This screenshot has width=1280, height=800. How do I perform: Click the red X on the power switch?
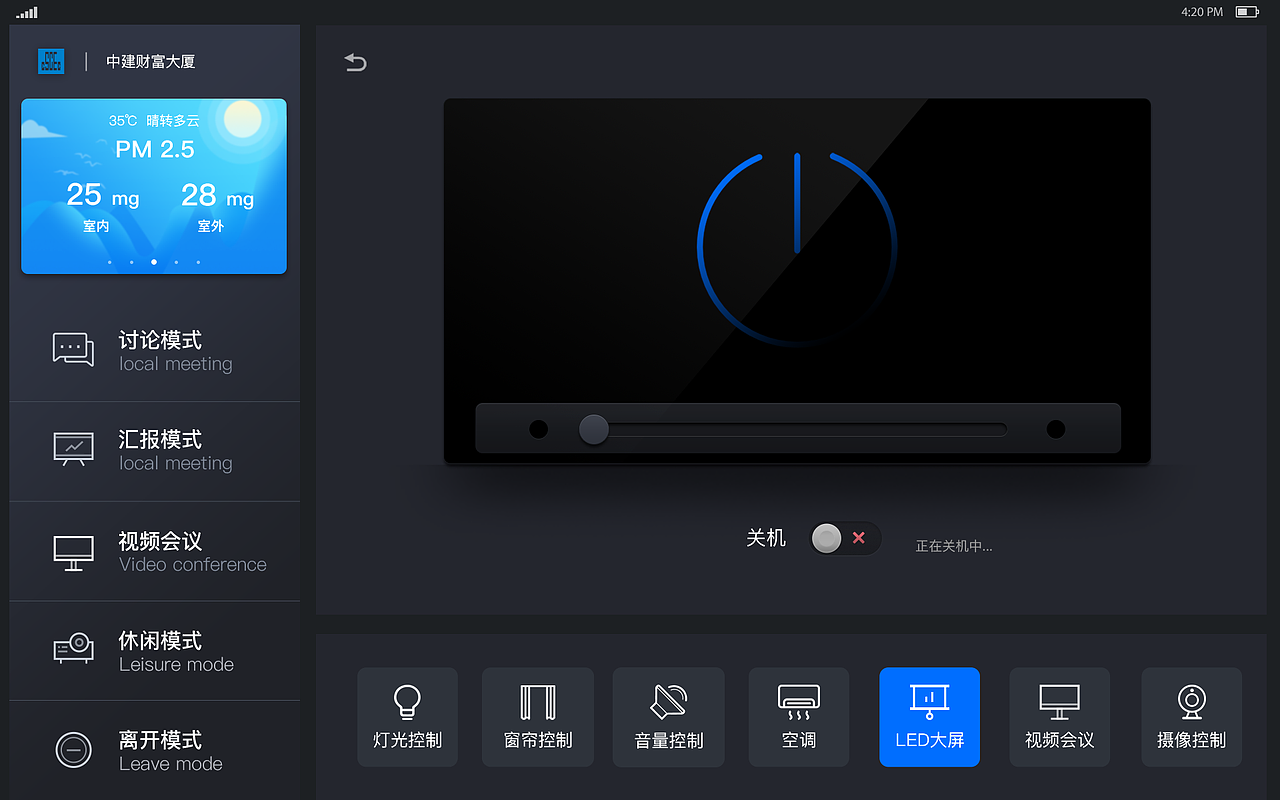859,538
